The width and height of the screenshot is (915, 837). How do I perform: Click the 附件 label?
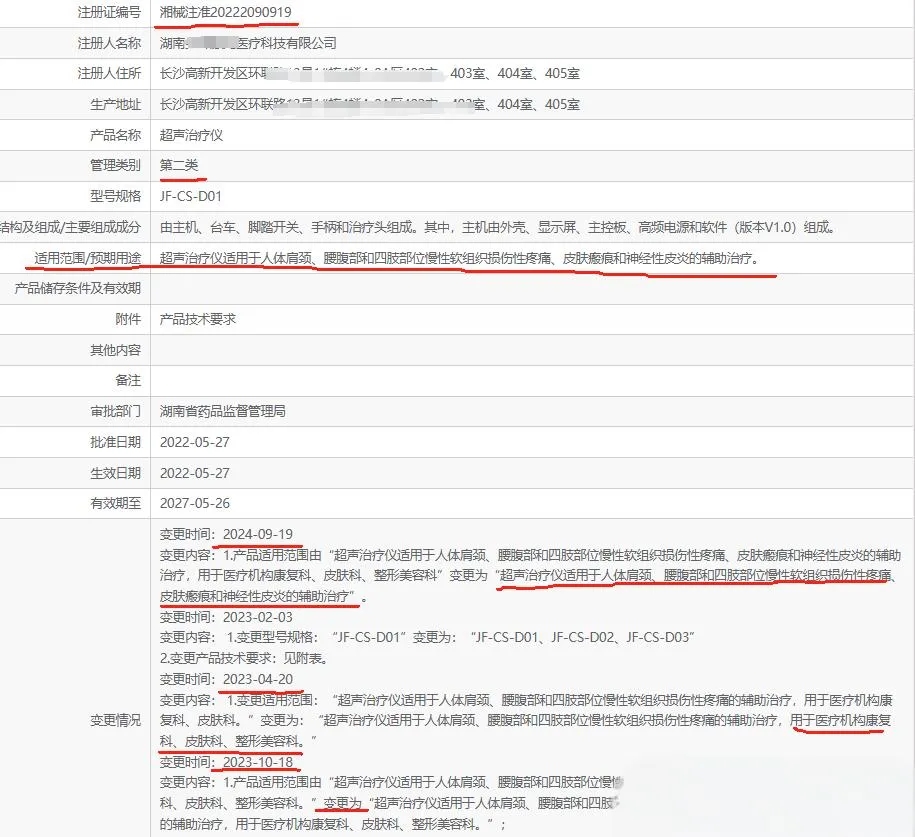coord(128,319)
